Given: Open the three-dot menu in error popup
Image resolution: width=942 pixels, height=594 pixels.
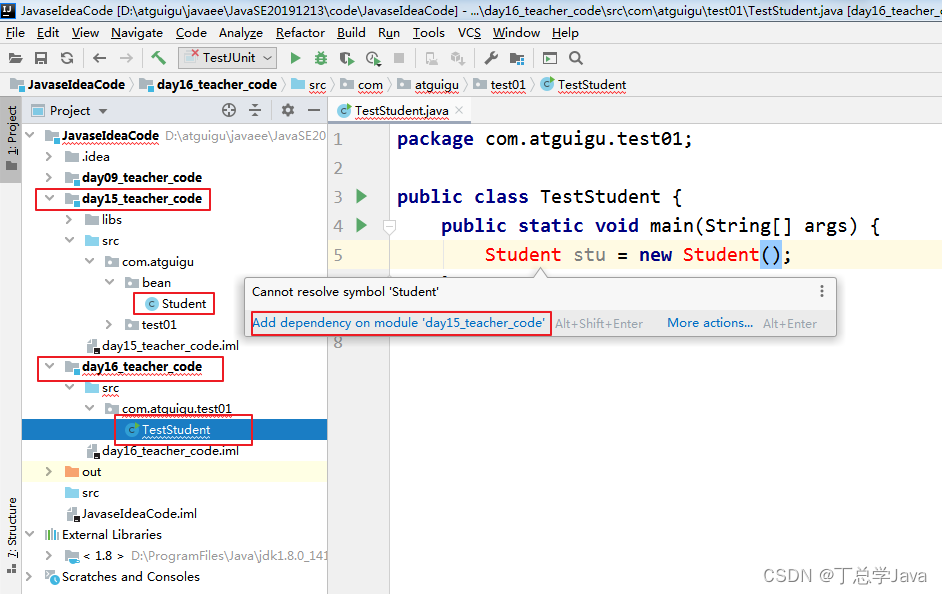Looking at the screenshot, I should pyautogui.click(x=822, y=291).
